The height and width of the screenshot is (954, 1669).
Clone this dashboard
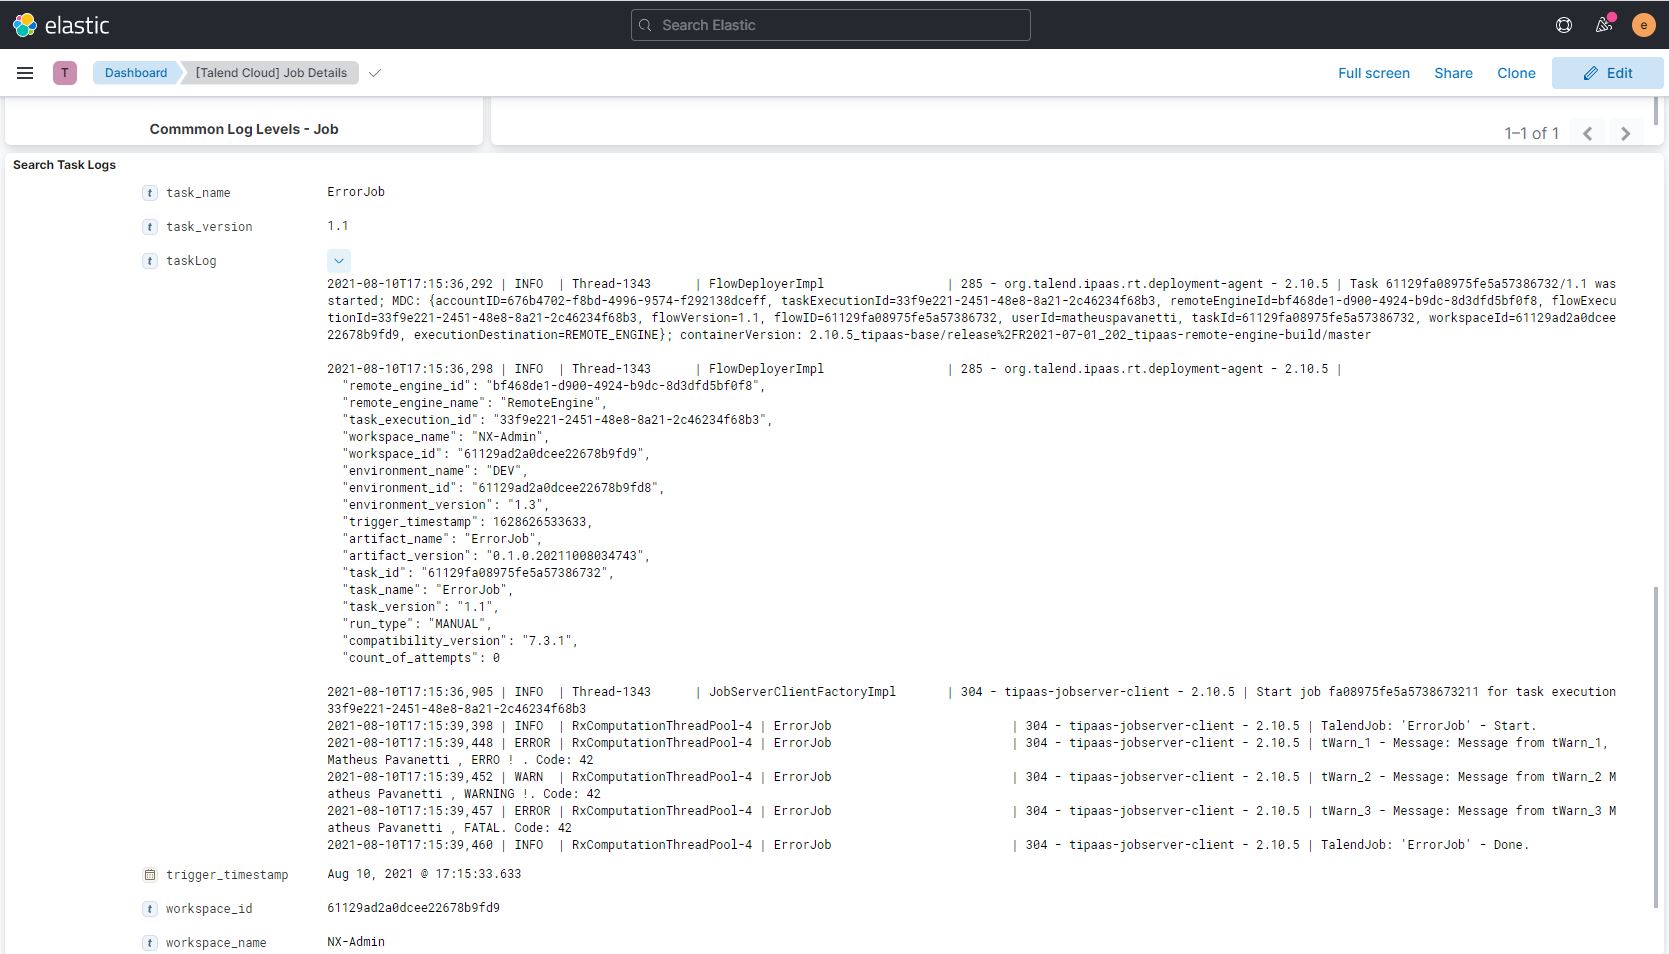coord(1516,73)
